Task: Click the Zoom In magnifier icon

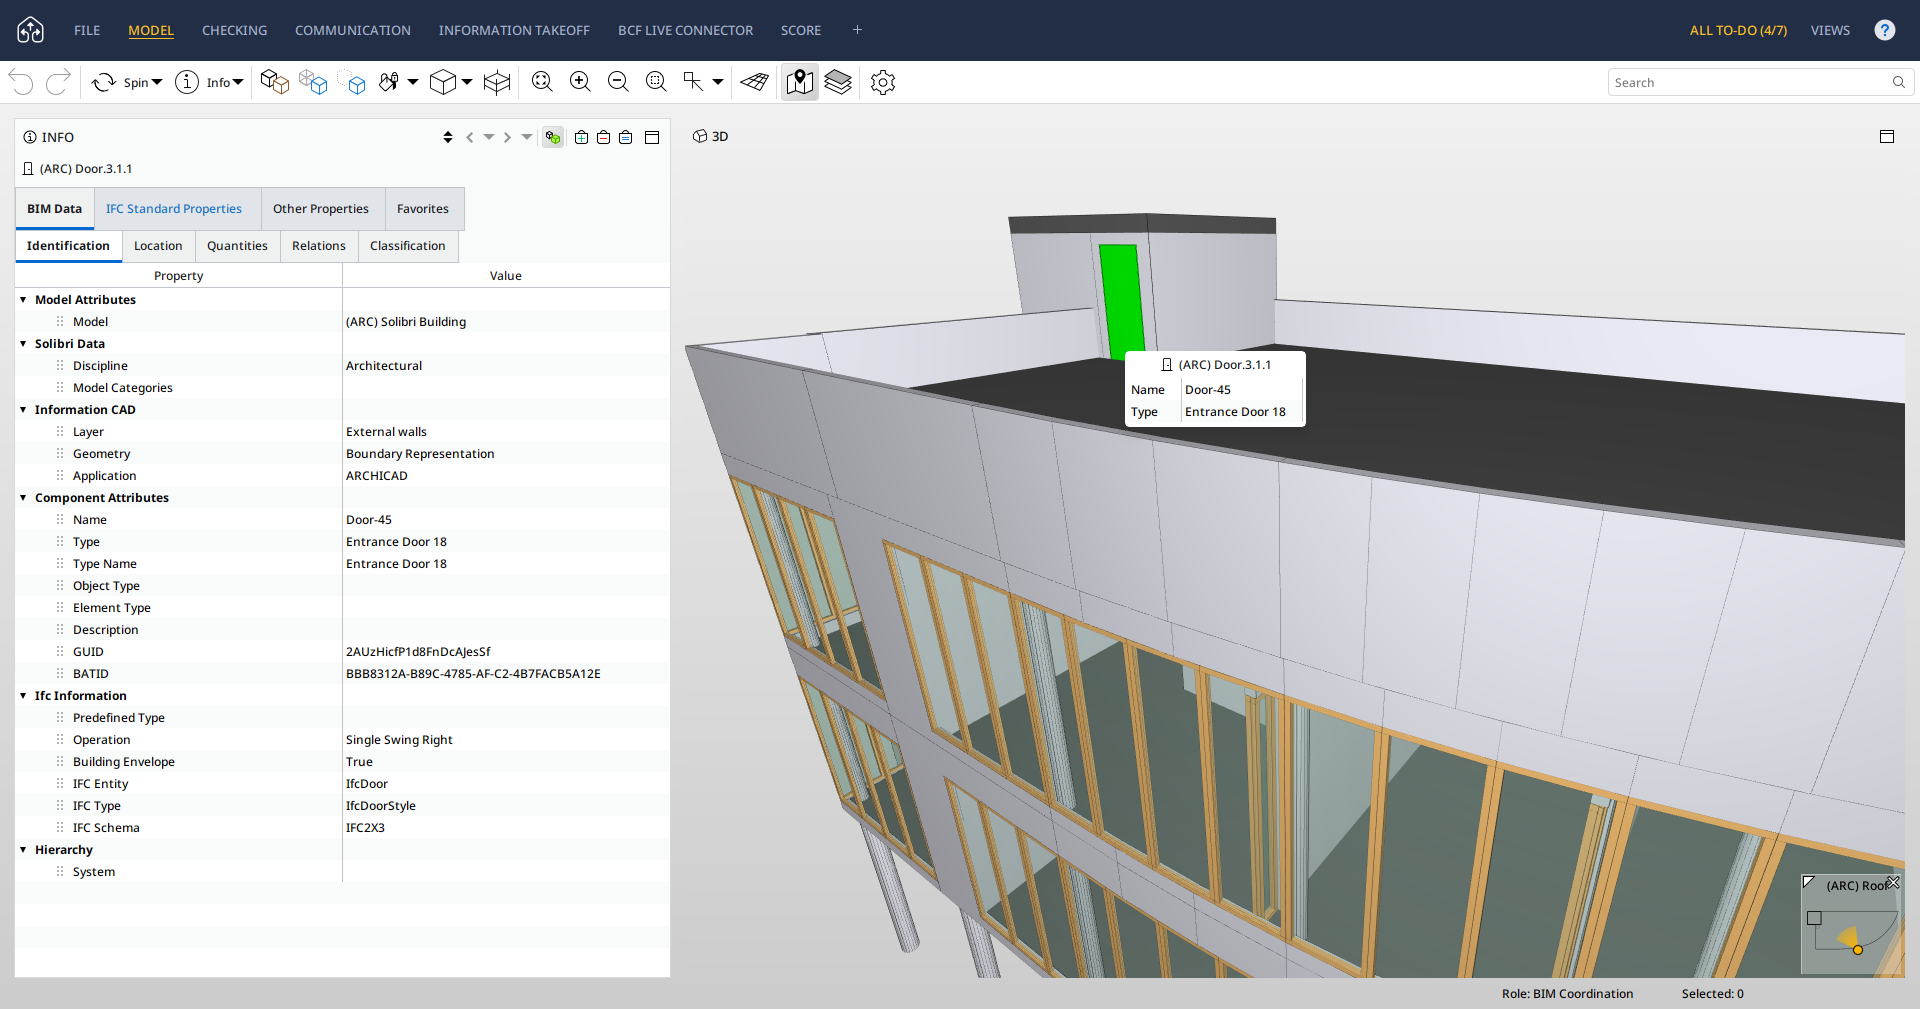Action: pyautogui.click(x=580, y=82)
